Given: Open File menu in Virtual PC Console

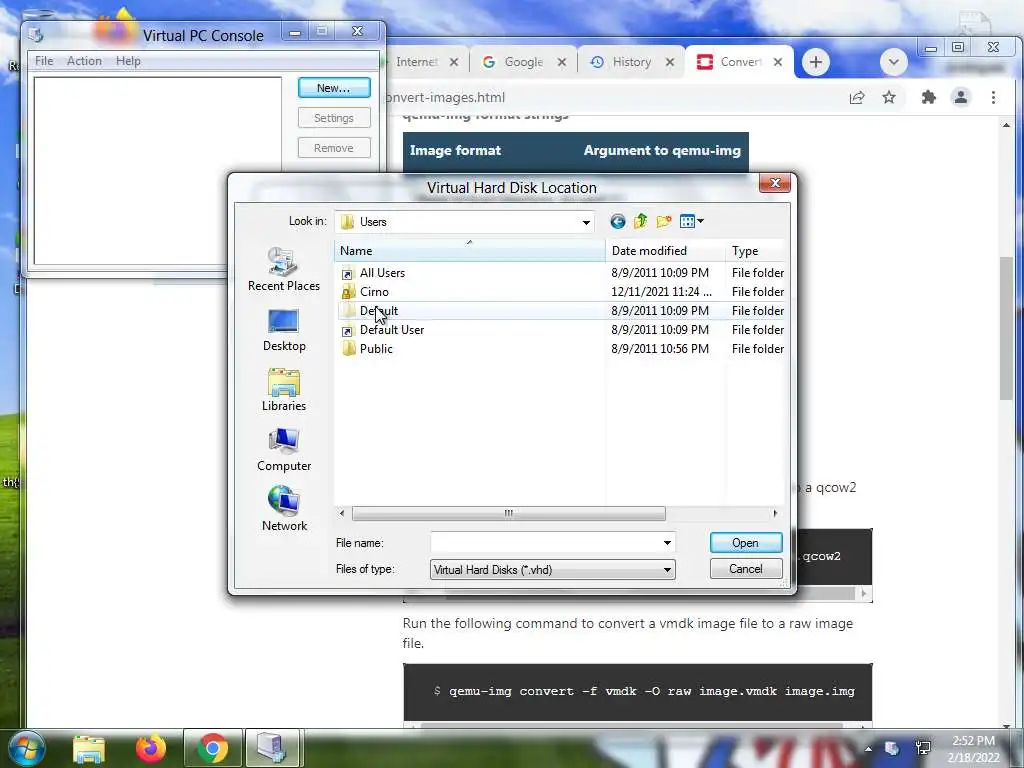Looking at the screenshot, I should (44, 61).
